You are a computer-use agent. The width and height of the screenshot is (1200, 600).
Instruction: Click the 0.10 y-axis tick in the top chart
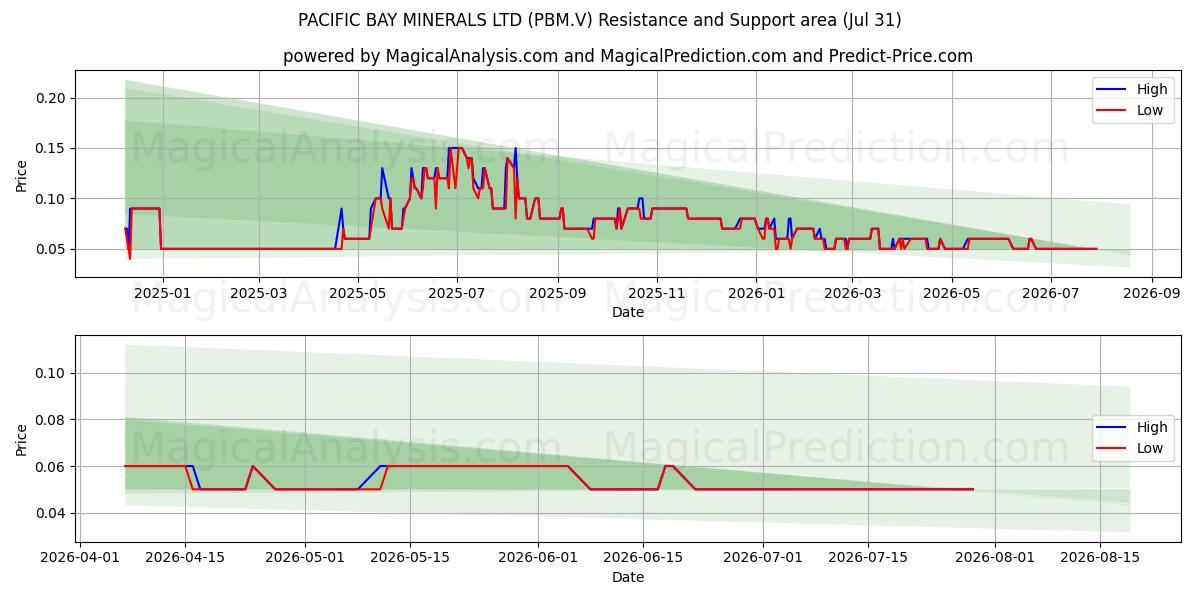[x=52, y=199]
